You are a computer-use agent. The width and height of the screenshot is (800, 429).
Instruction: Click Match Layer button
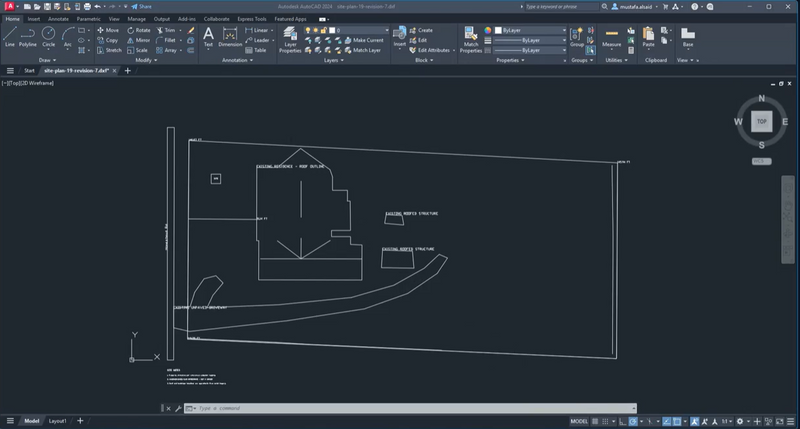(362, 50)
